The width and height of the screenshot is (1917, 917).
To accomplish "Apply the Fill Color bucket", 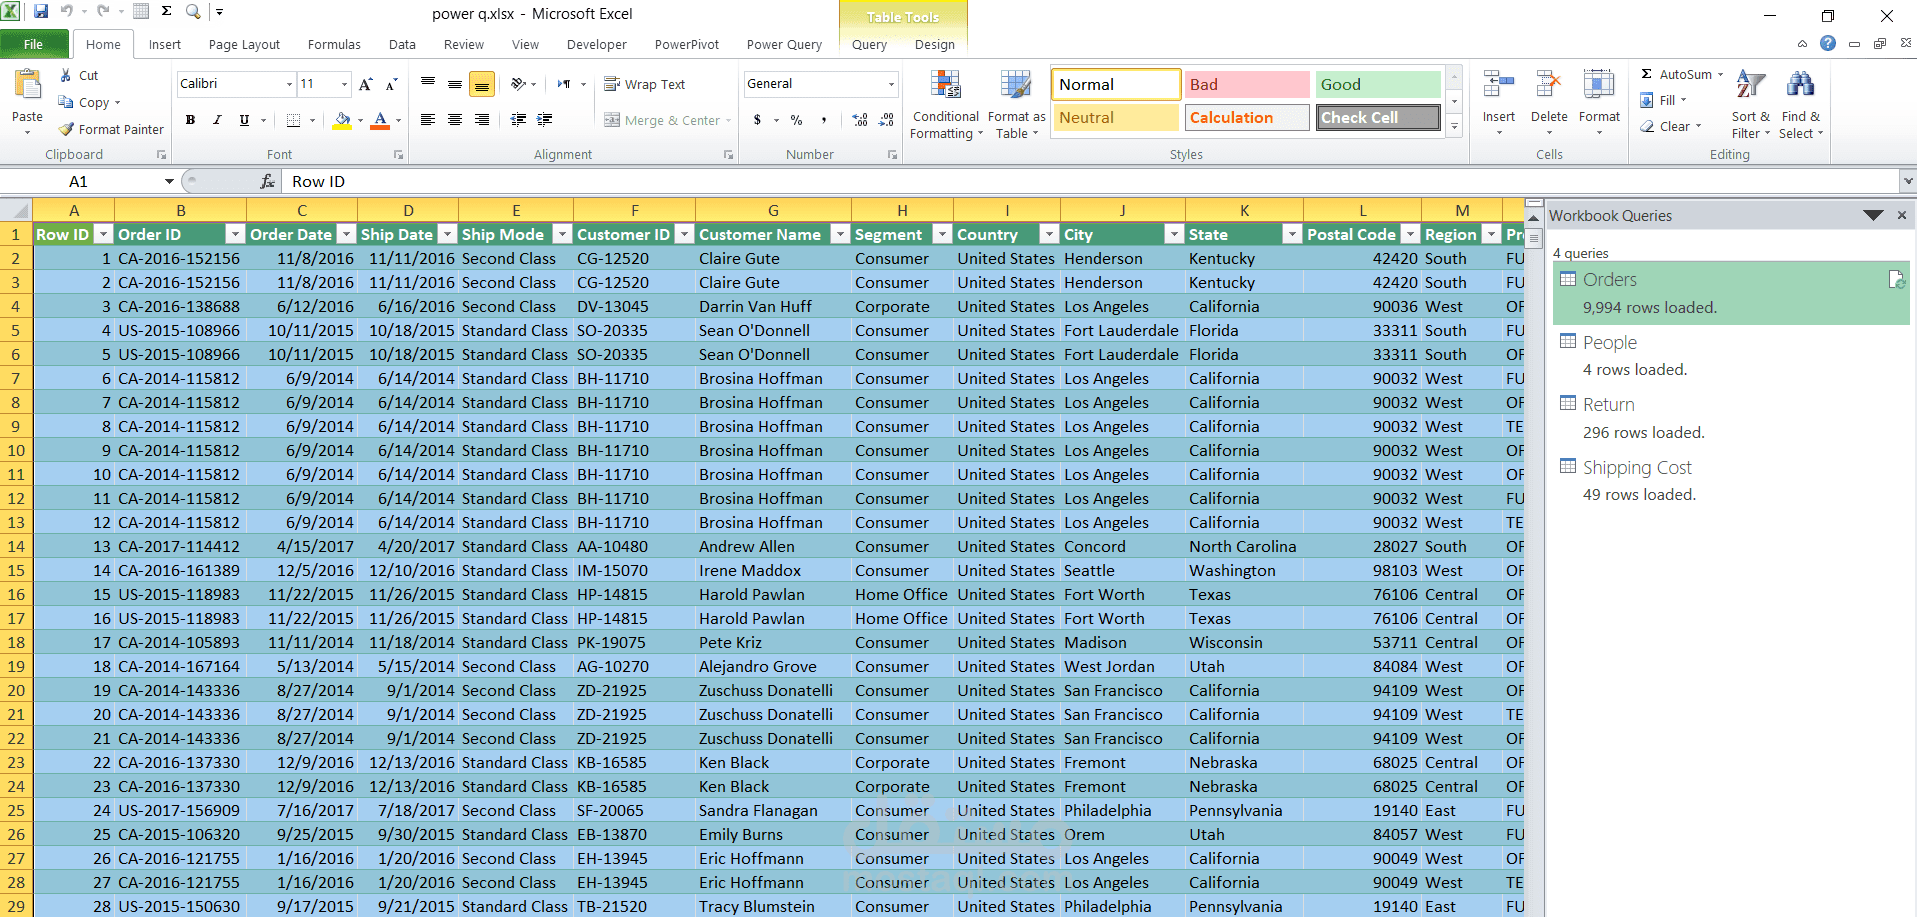I will pos(342,120).
